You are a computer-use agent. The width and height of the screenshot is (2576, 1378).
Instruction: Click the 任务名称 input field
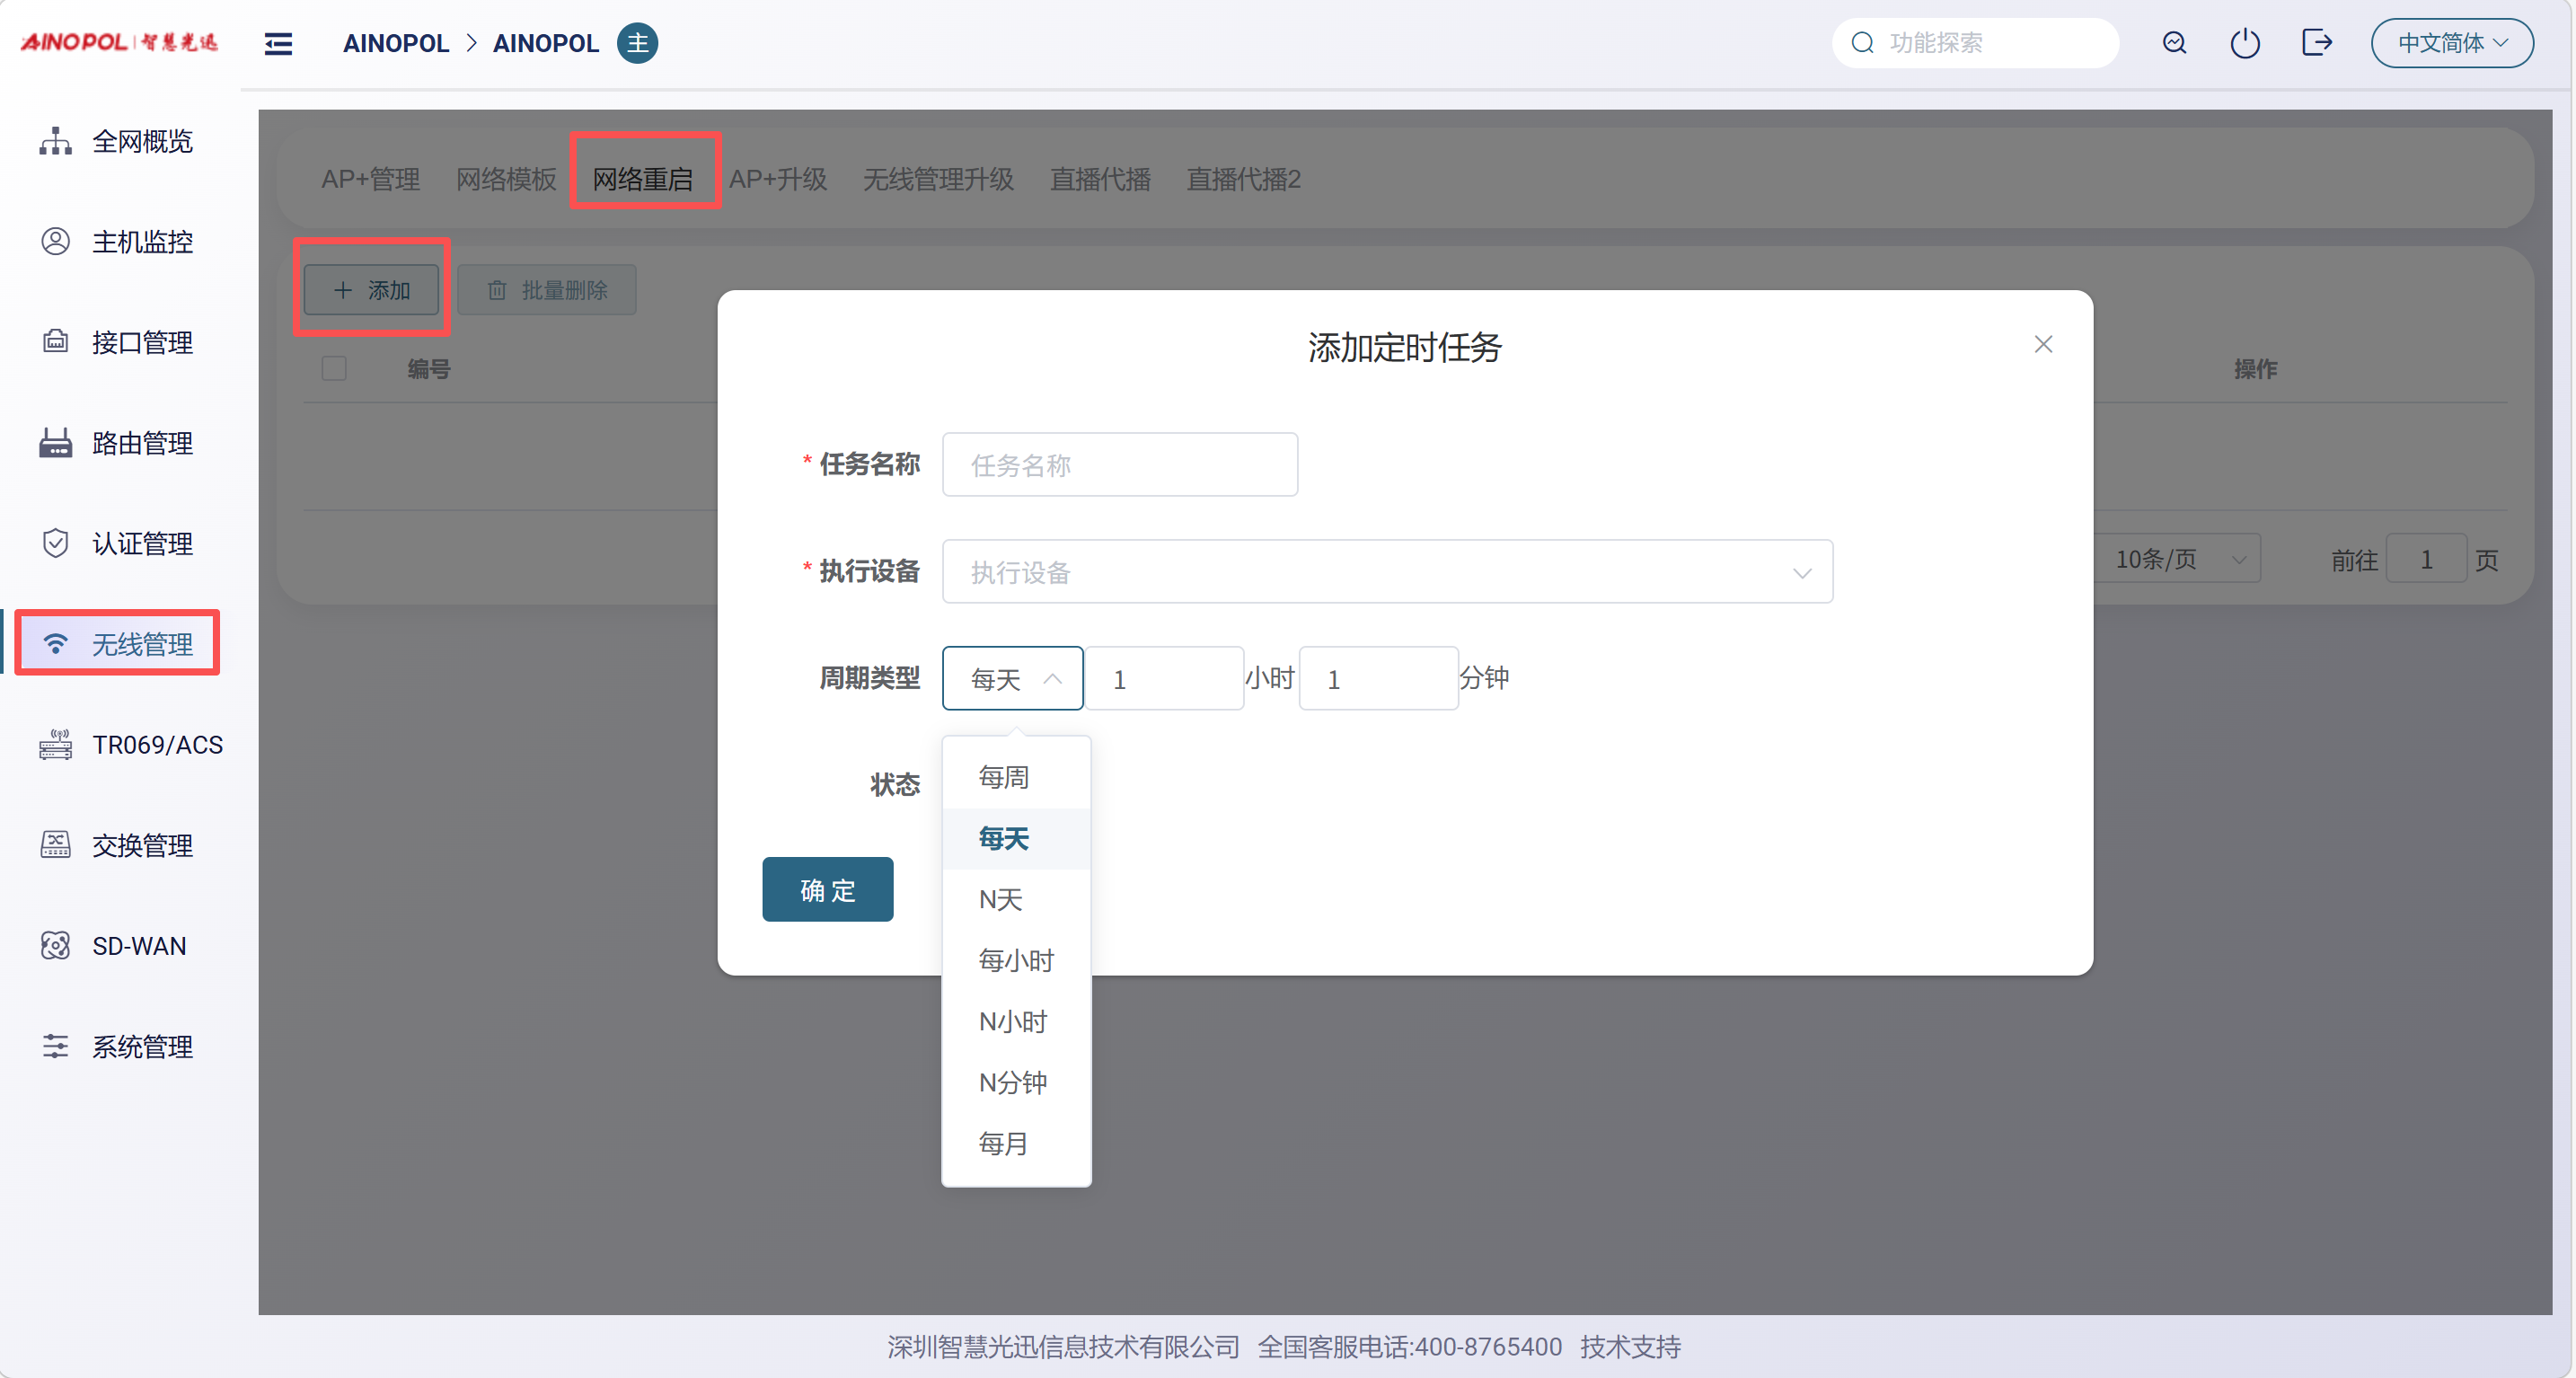[x=1119, y=465]
